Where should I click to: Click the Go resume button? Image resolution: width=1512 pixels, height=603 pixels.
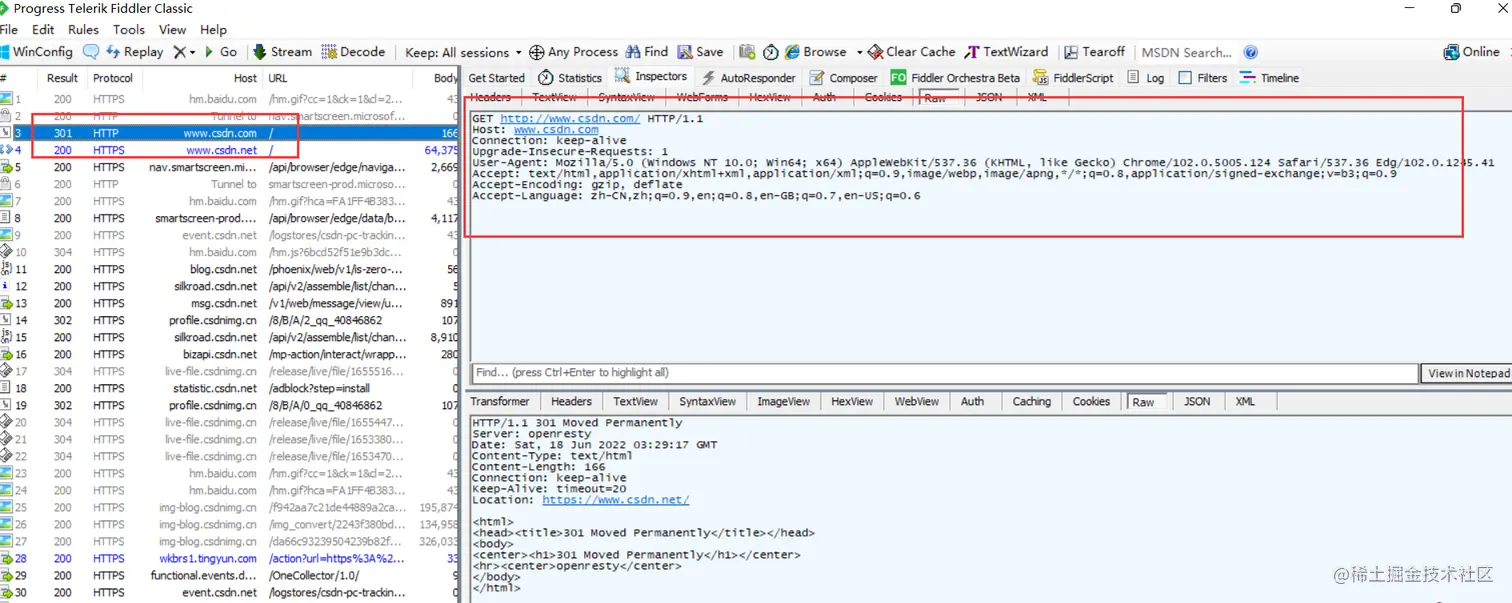221,52
